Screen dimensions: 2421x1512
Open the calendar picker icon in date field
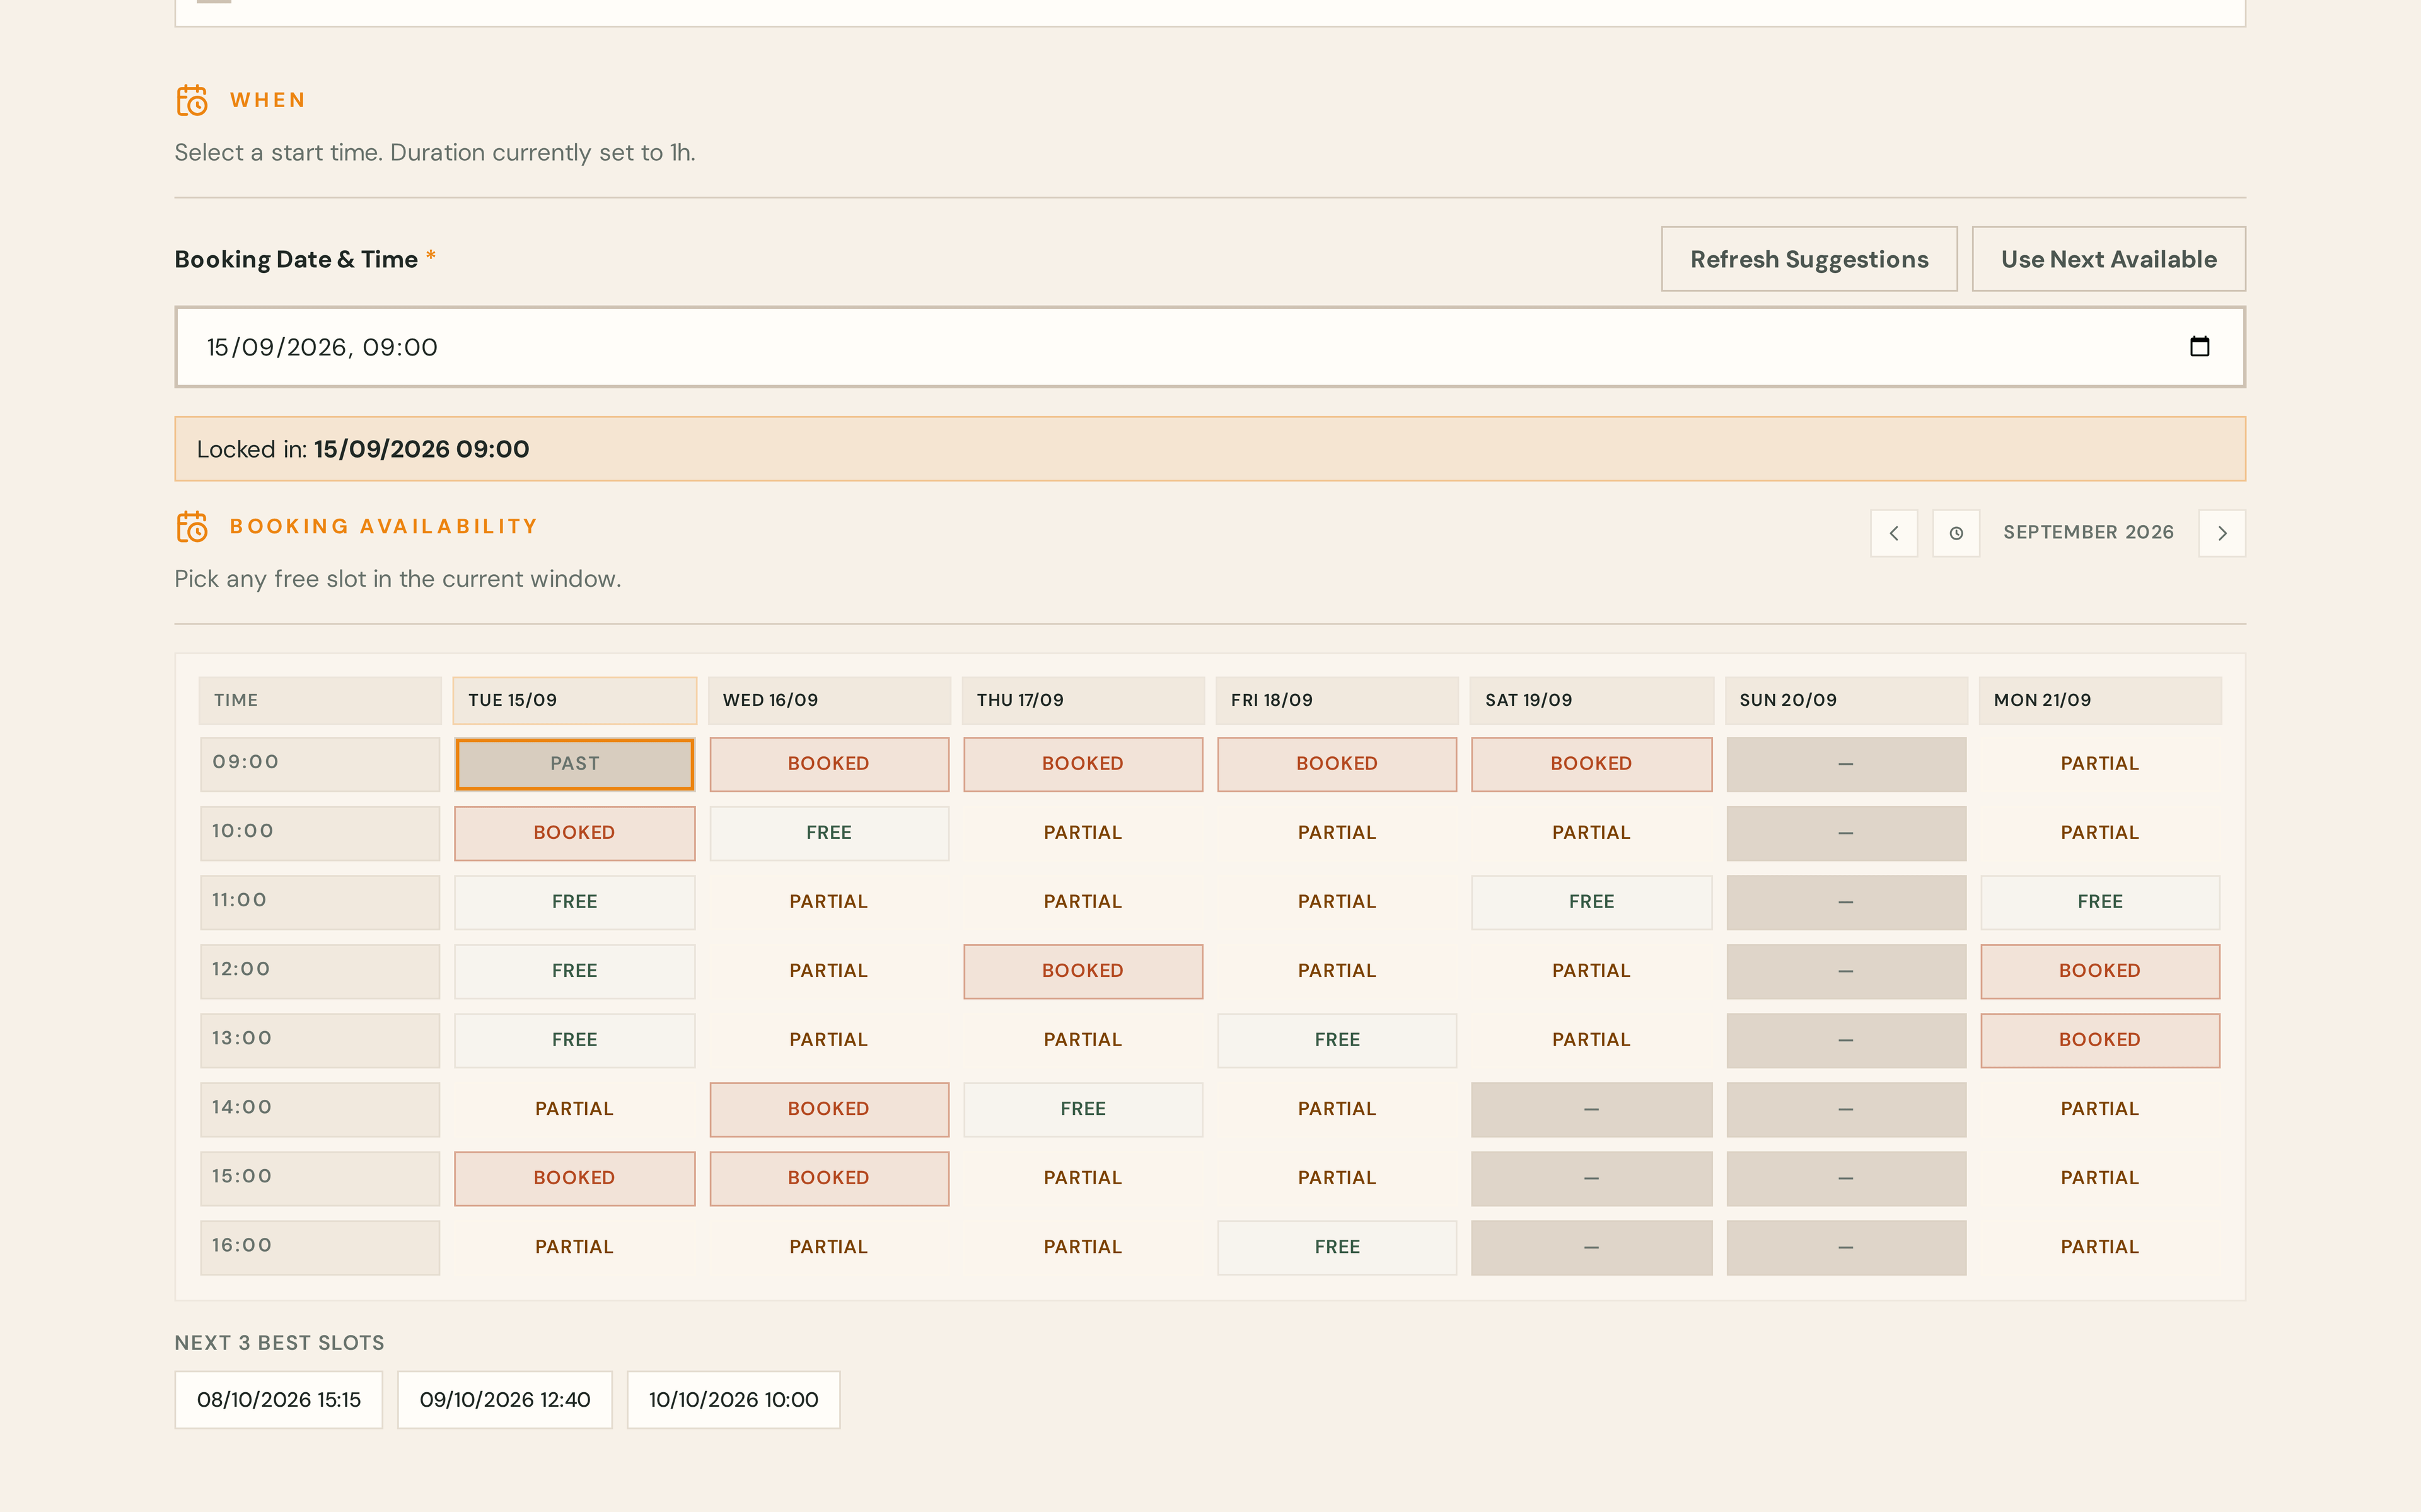[2199, 346]
